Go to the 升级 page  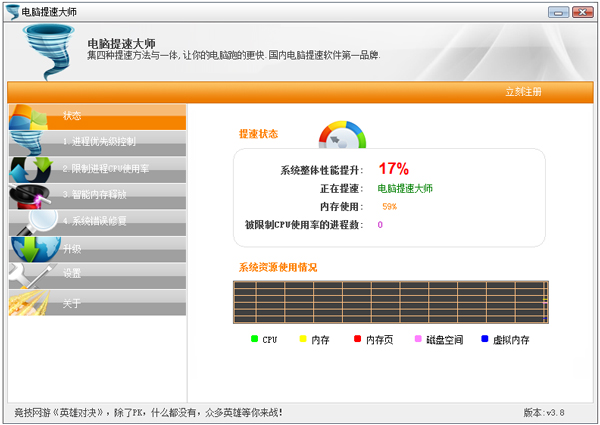(x=98, y=249)
